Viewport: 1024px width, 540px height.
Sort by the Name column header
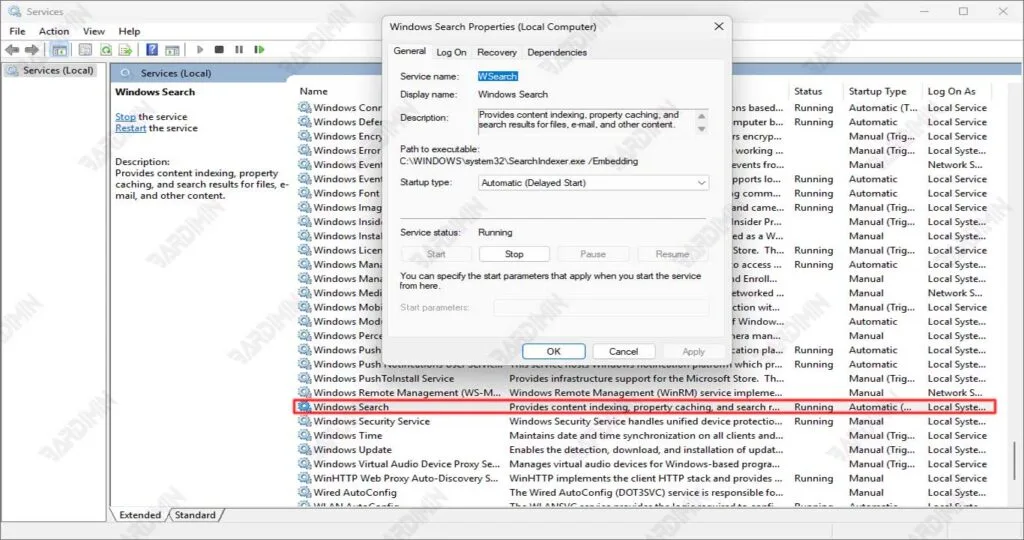point(314,91)
